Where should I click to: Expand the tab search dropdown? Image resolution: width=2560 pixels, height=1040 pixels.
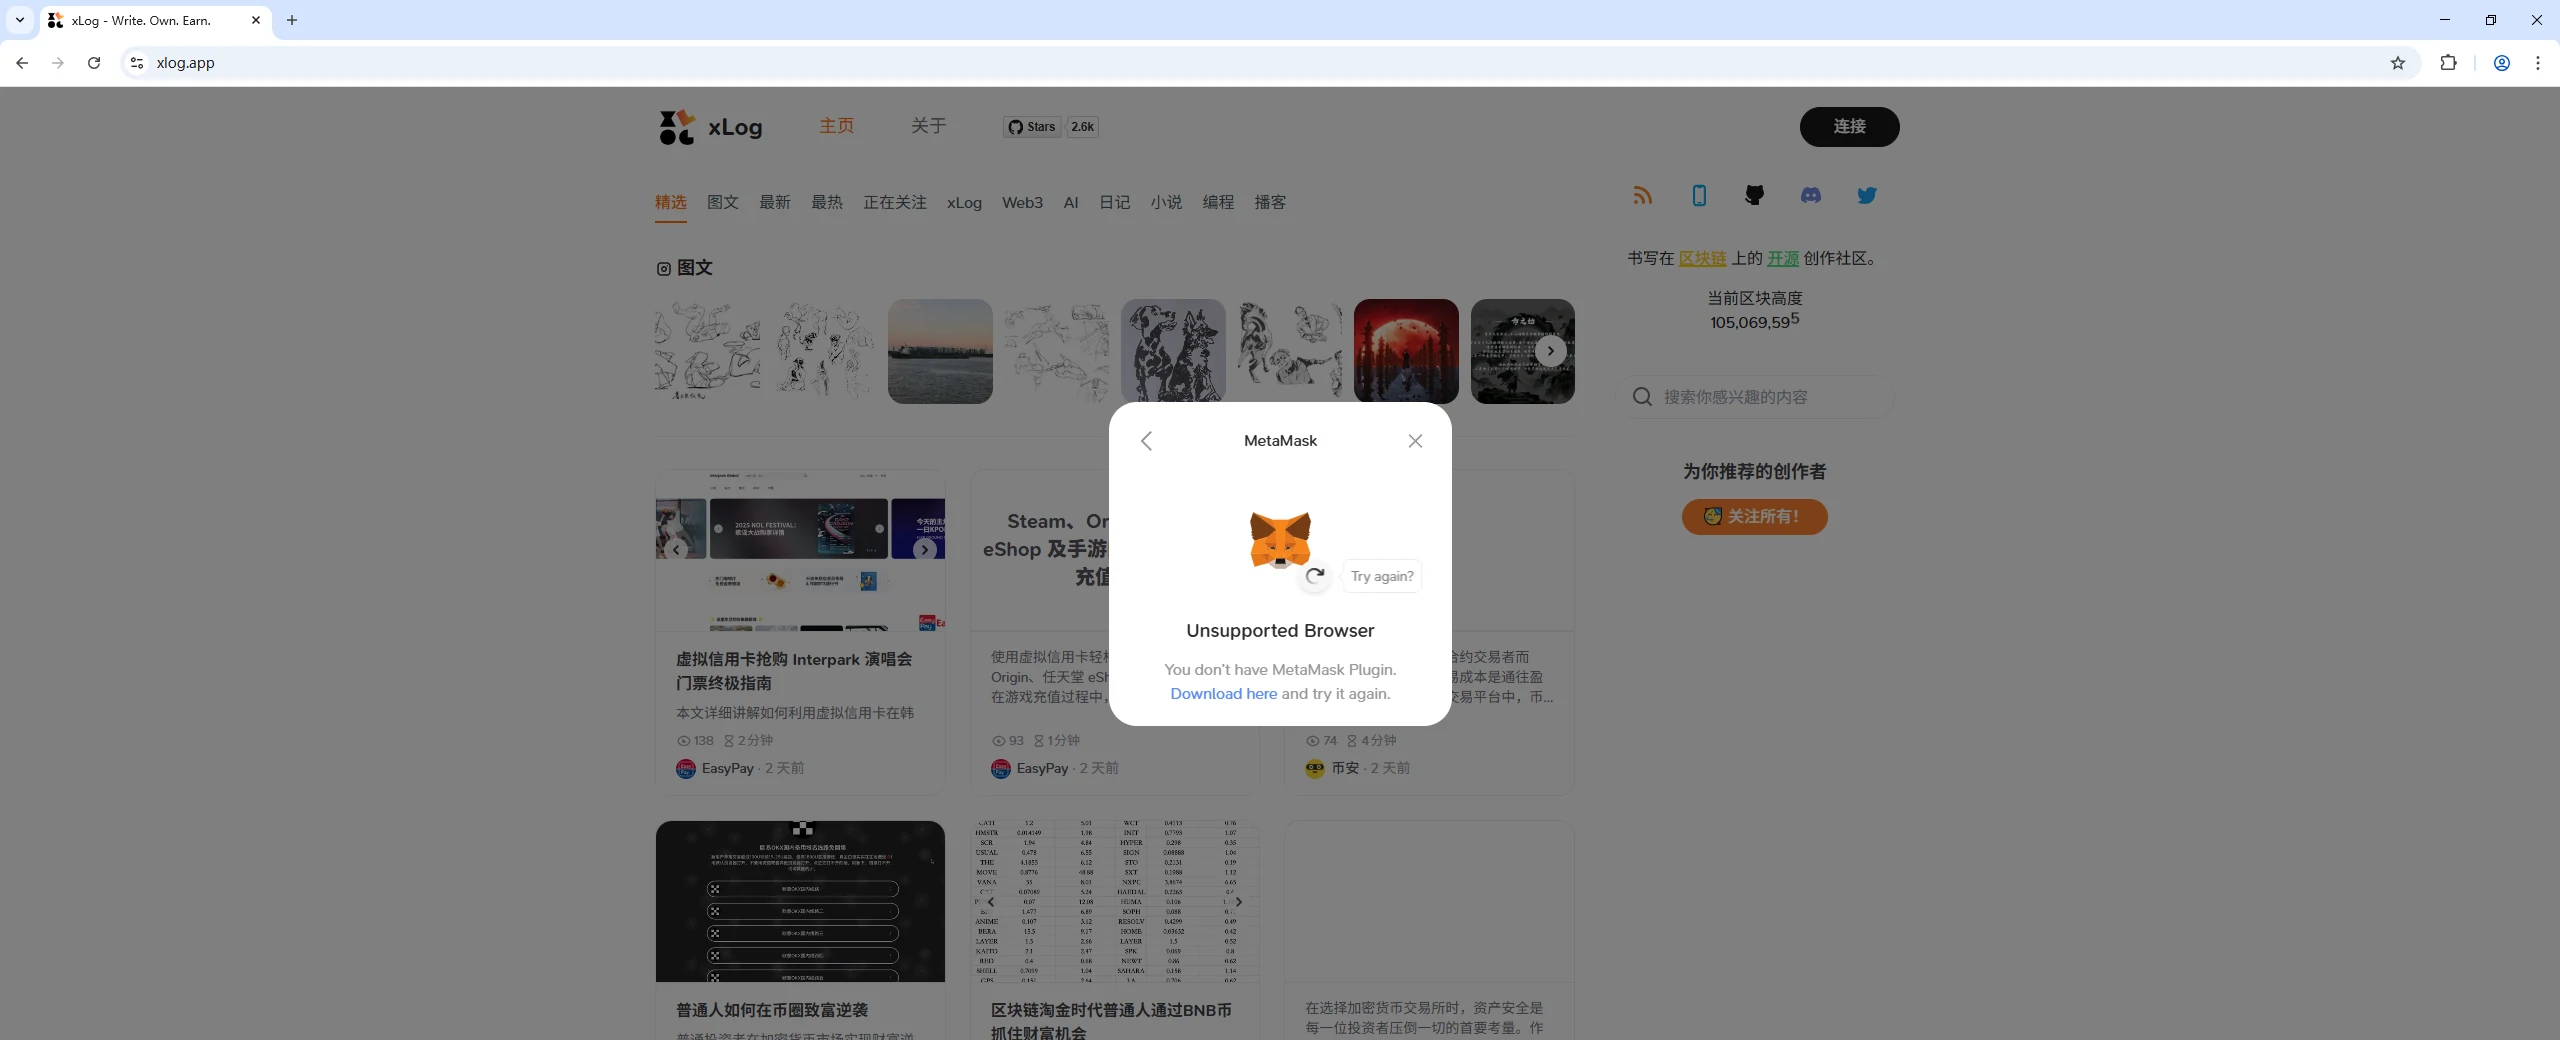pyautogui.click(x=19, y=20)
